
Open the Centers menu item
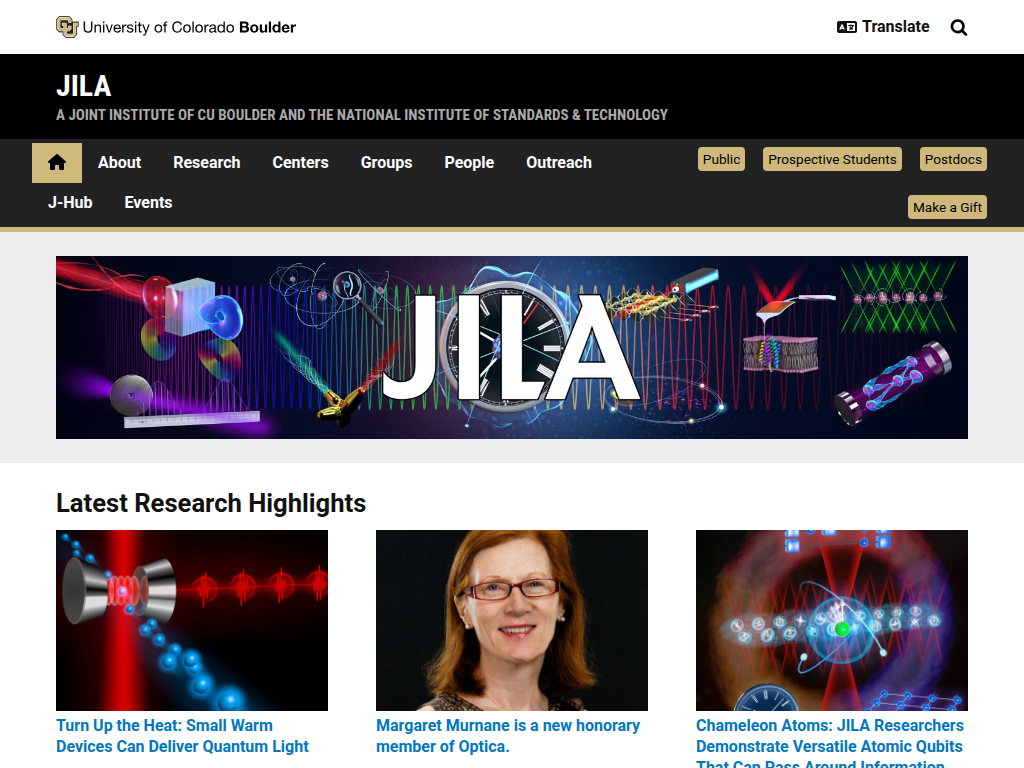(300, 163)
